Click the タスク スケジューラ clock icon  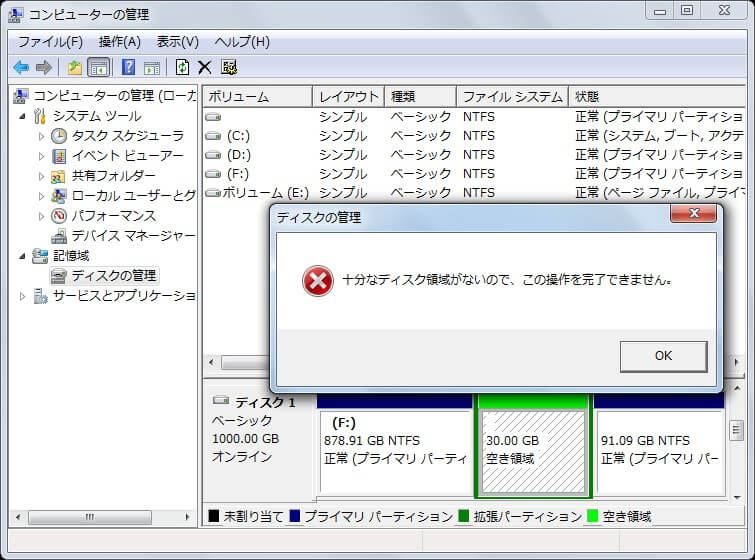tap(59, 136)
